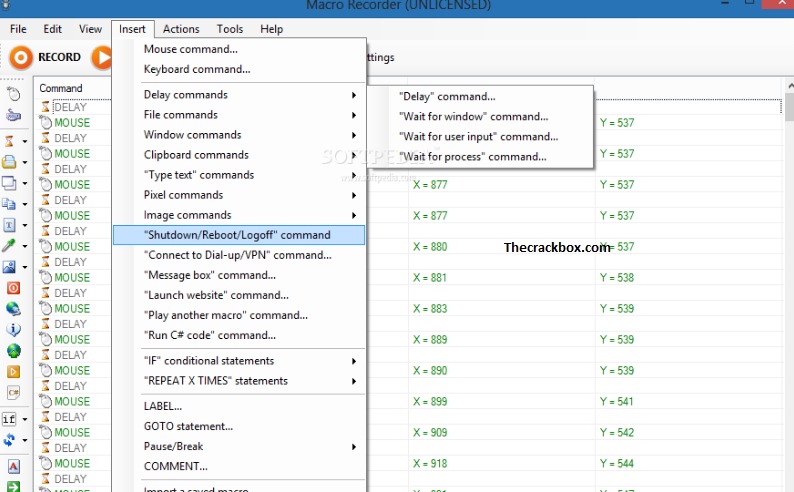Open the View menu
794x492 pixels.
coord(90,29)
